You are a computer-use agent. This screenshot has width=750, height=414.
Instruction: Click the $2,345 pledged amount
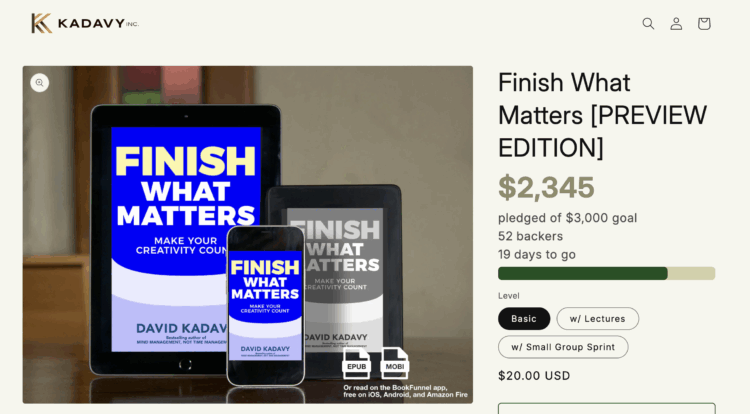click(546, 187)
